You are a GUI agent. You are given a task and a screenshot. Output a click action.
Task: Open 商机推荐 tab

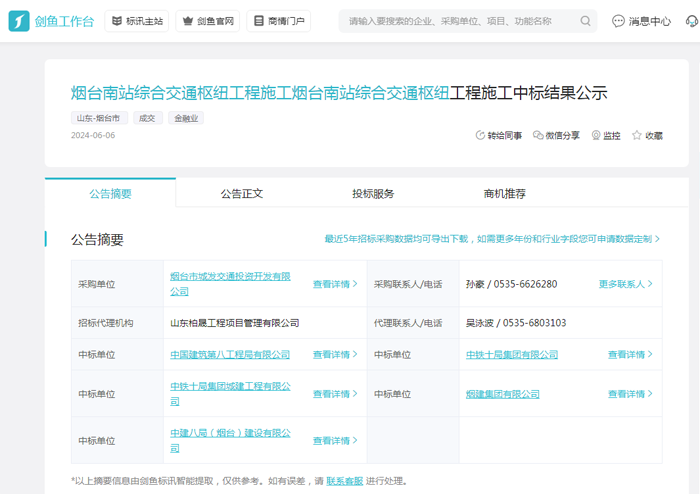point(504,194)
